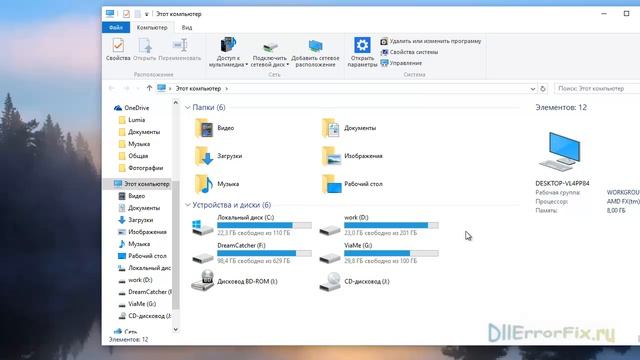This screenshot has width=640, height=360.
Task: Click Управление in the ribbon
Action: pyautogui.click(x=401, y=63)
